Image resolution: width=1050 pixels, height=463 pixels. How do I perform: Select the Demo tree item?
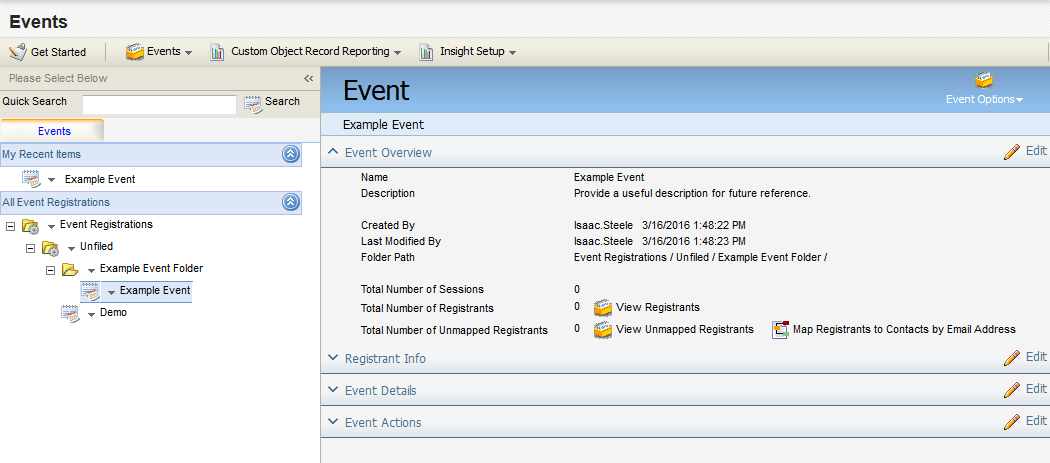[113, 312]
